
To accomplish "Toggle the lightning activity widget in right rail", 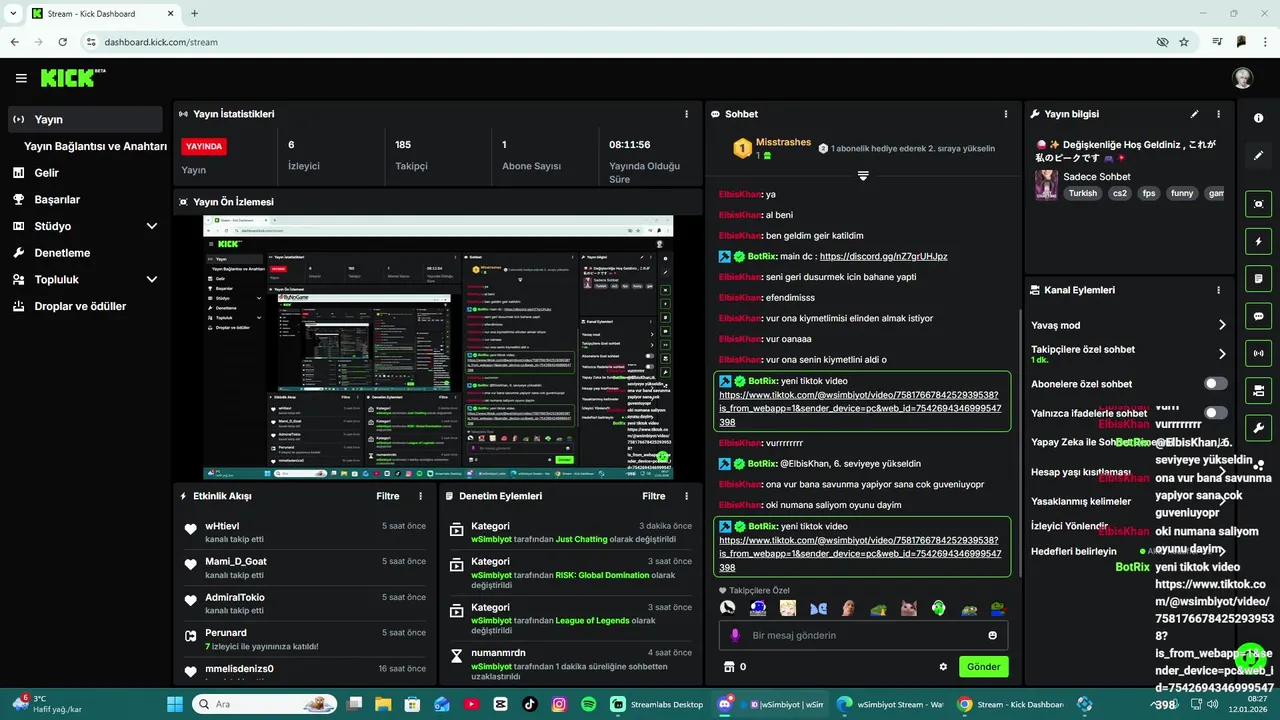I will click(x=1258, y=241).
